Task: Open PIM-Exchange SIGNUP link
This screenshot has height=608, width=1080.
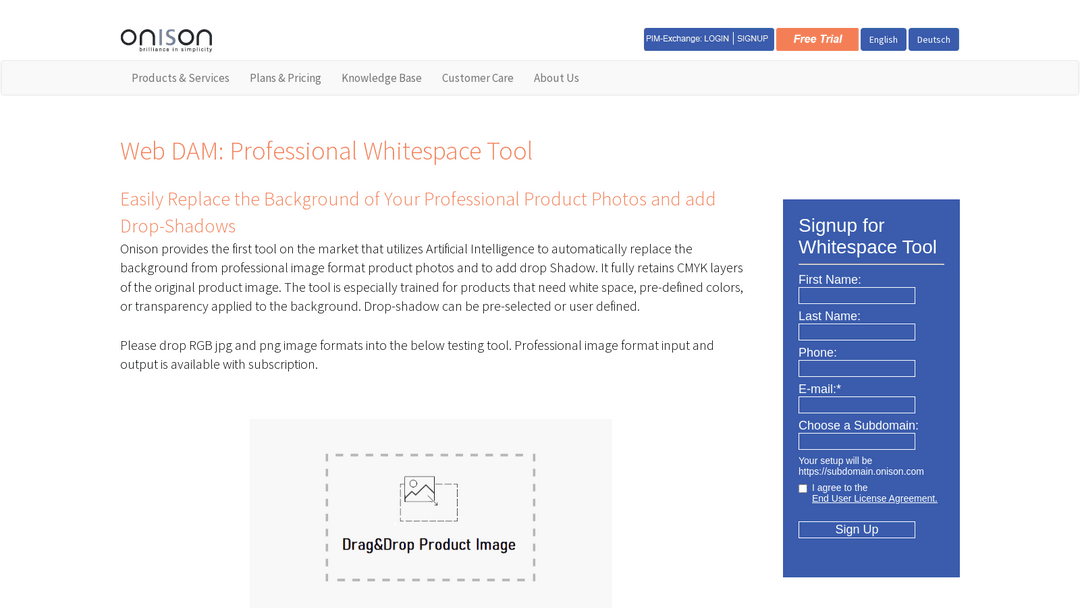Action: click(752, 39)
